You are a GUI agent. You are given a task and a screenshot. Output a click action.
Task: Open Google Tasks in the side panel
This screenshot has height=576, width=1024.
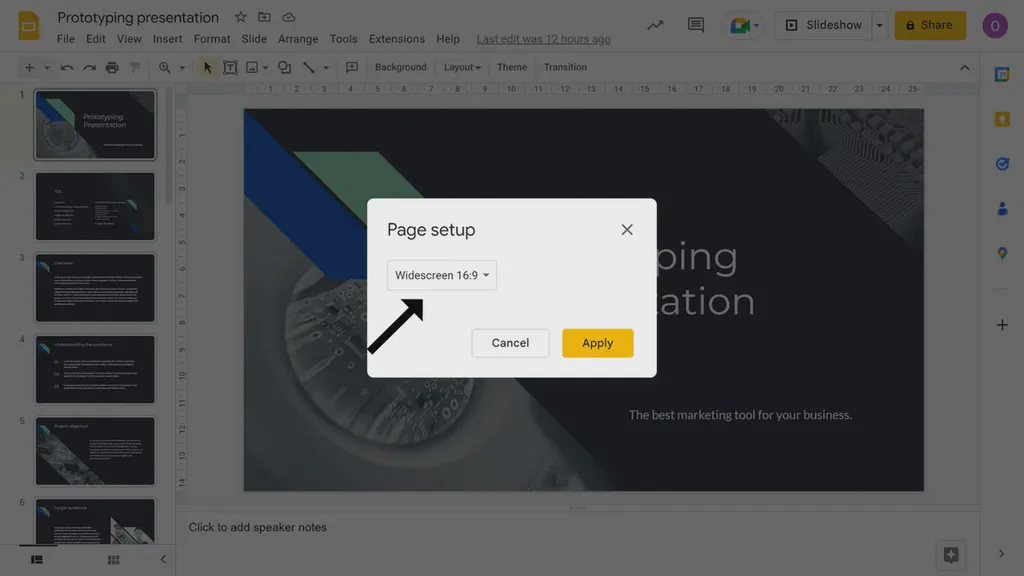(x=1002, y=163)
